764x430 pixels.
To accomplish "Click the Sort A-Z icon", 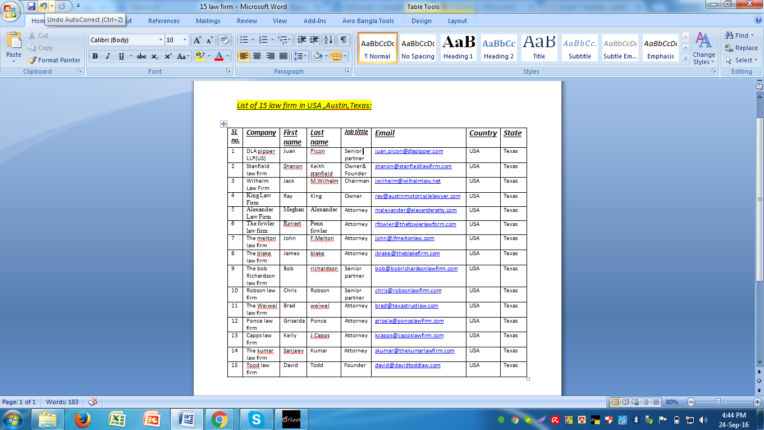I will coord(328,40).
